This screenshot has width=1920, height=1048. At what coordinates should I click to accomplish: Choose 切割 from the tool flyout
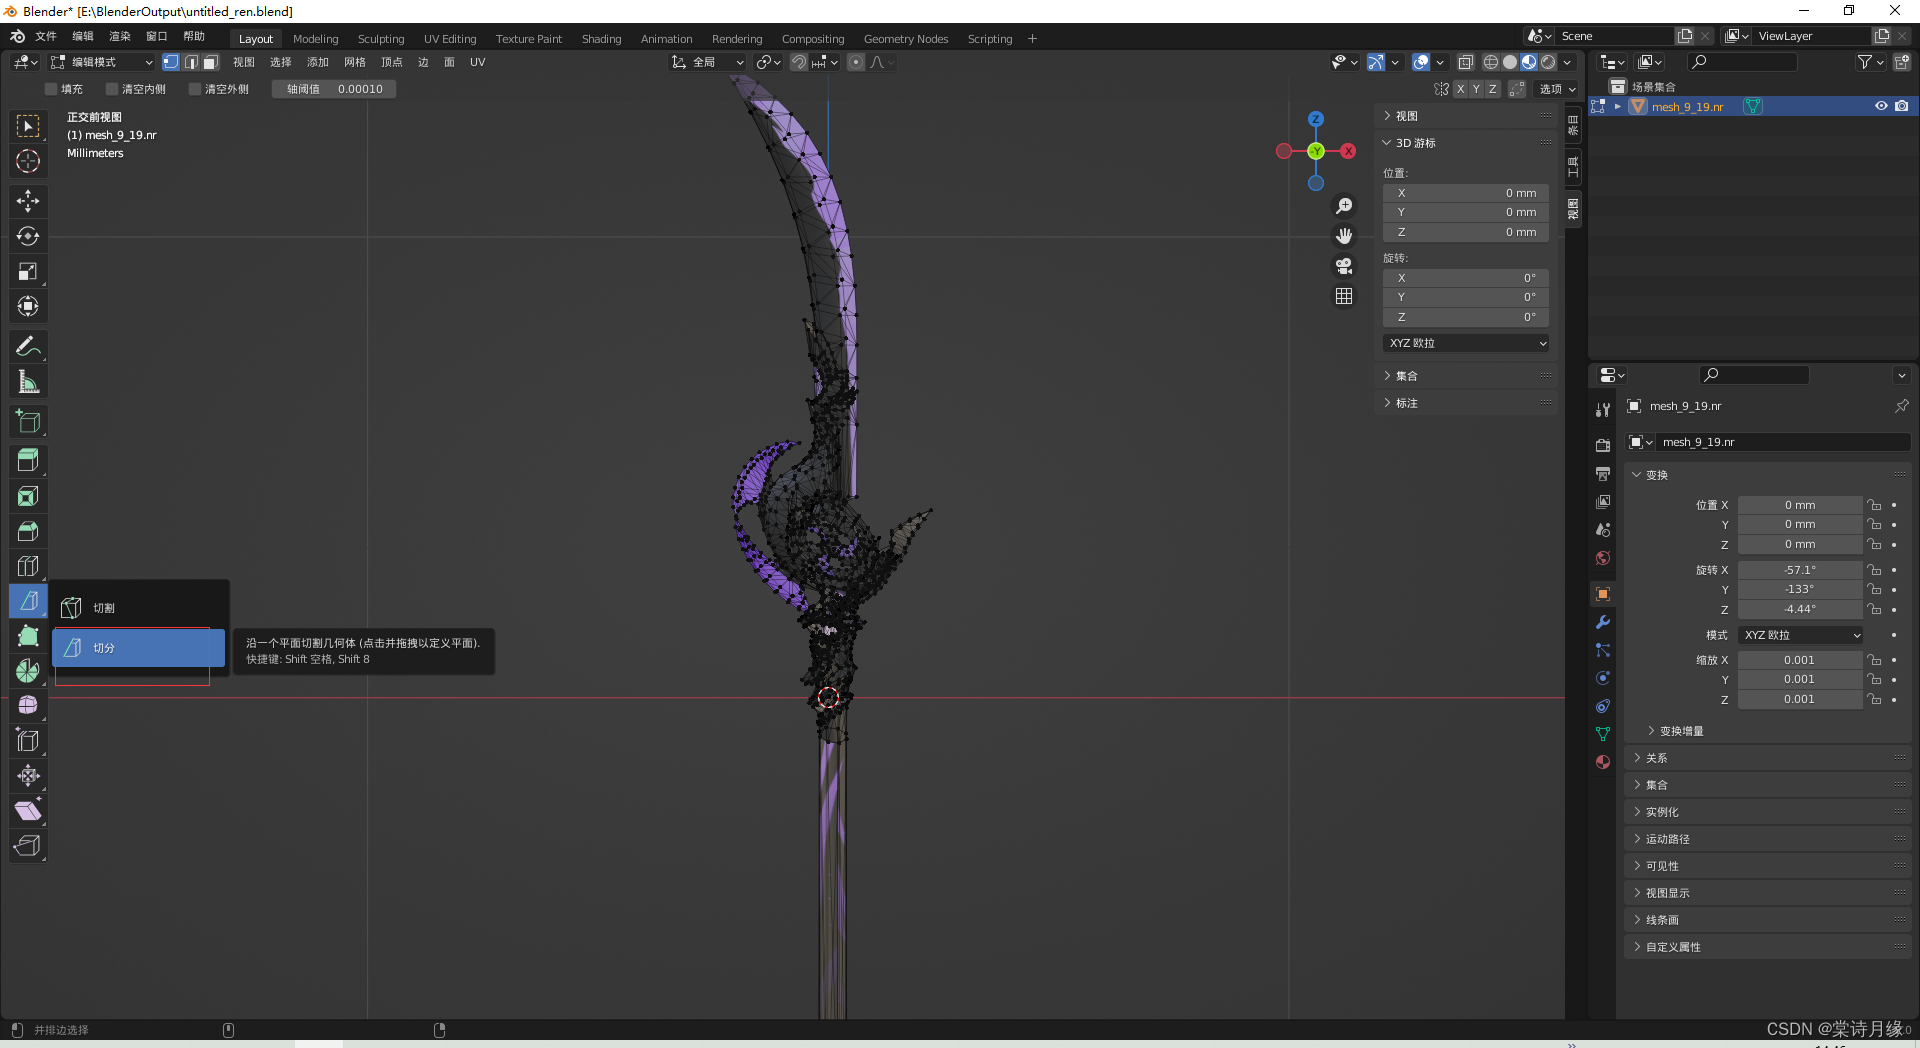(x=140, y=608)
